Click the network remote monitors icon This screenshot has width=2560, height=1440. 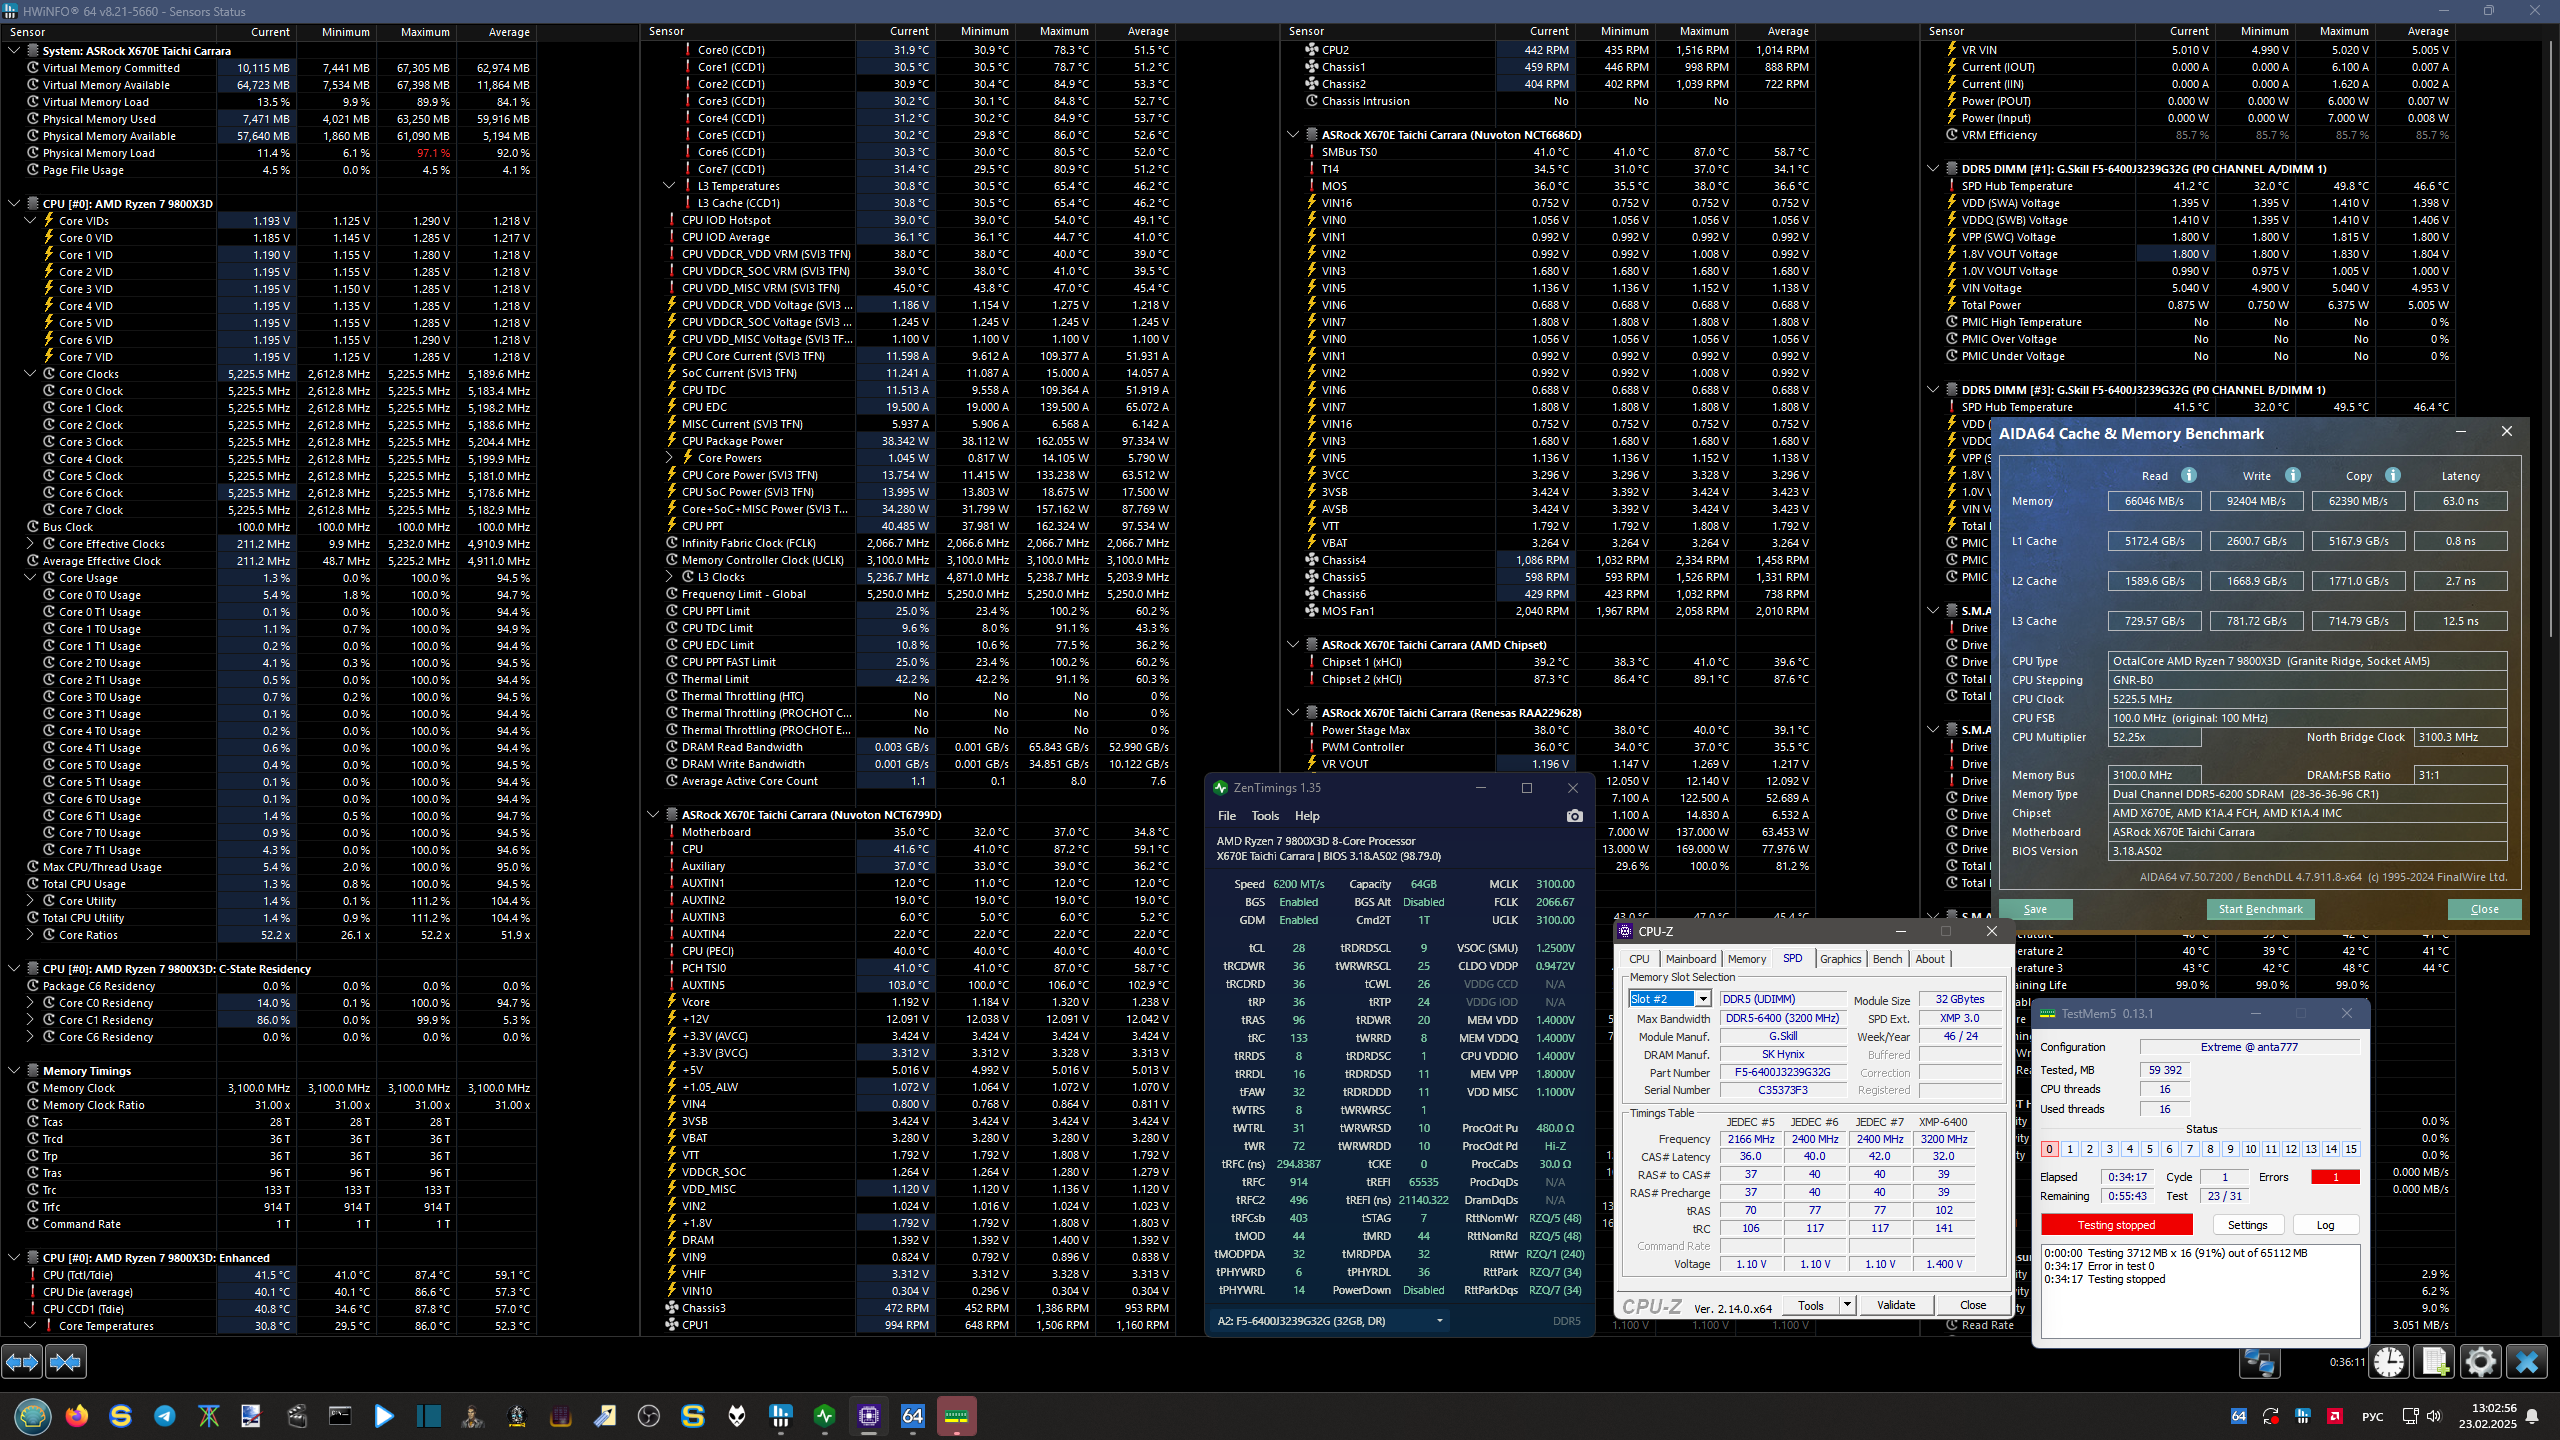click(2259, 1362)
